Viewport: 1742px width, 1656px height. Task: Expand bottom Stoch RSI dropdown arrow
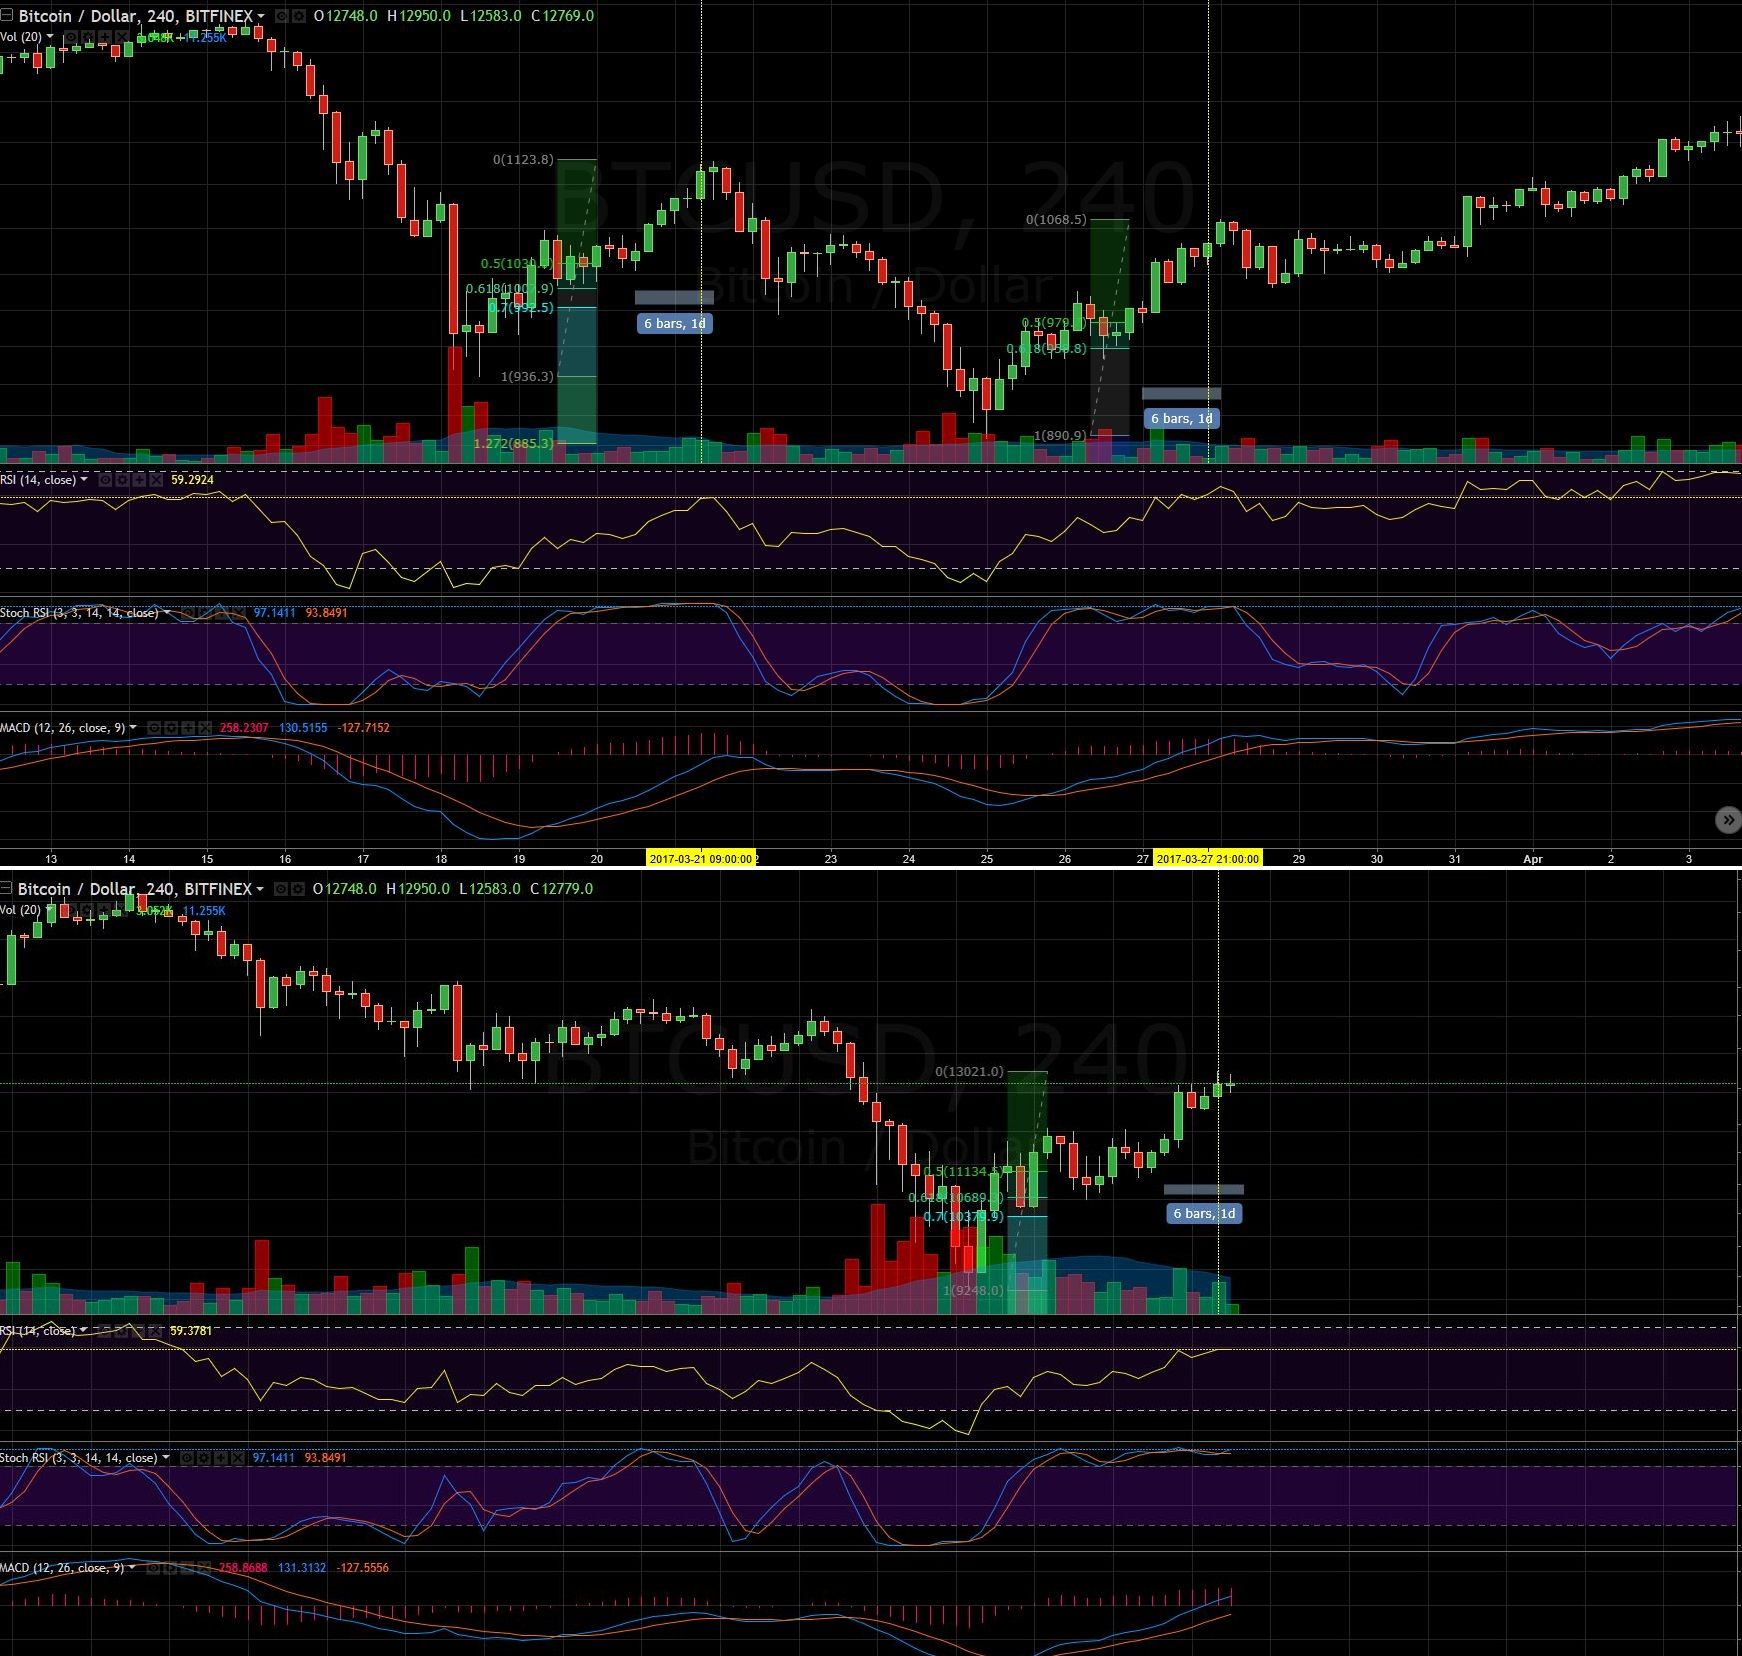click(166, 1457)
